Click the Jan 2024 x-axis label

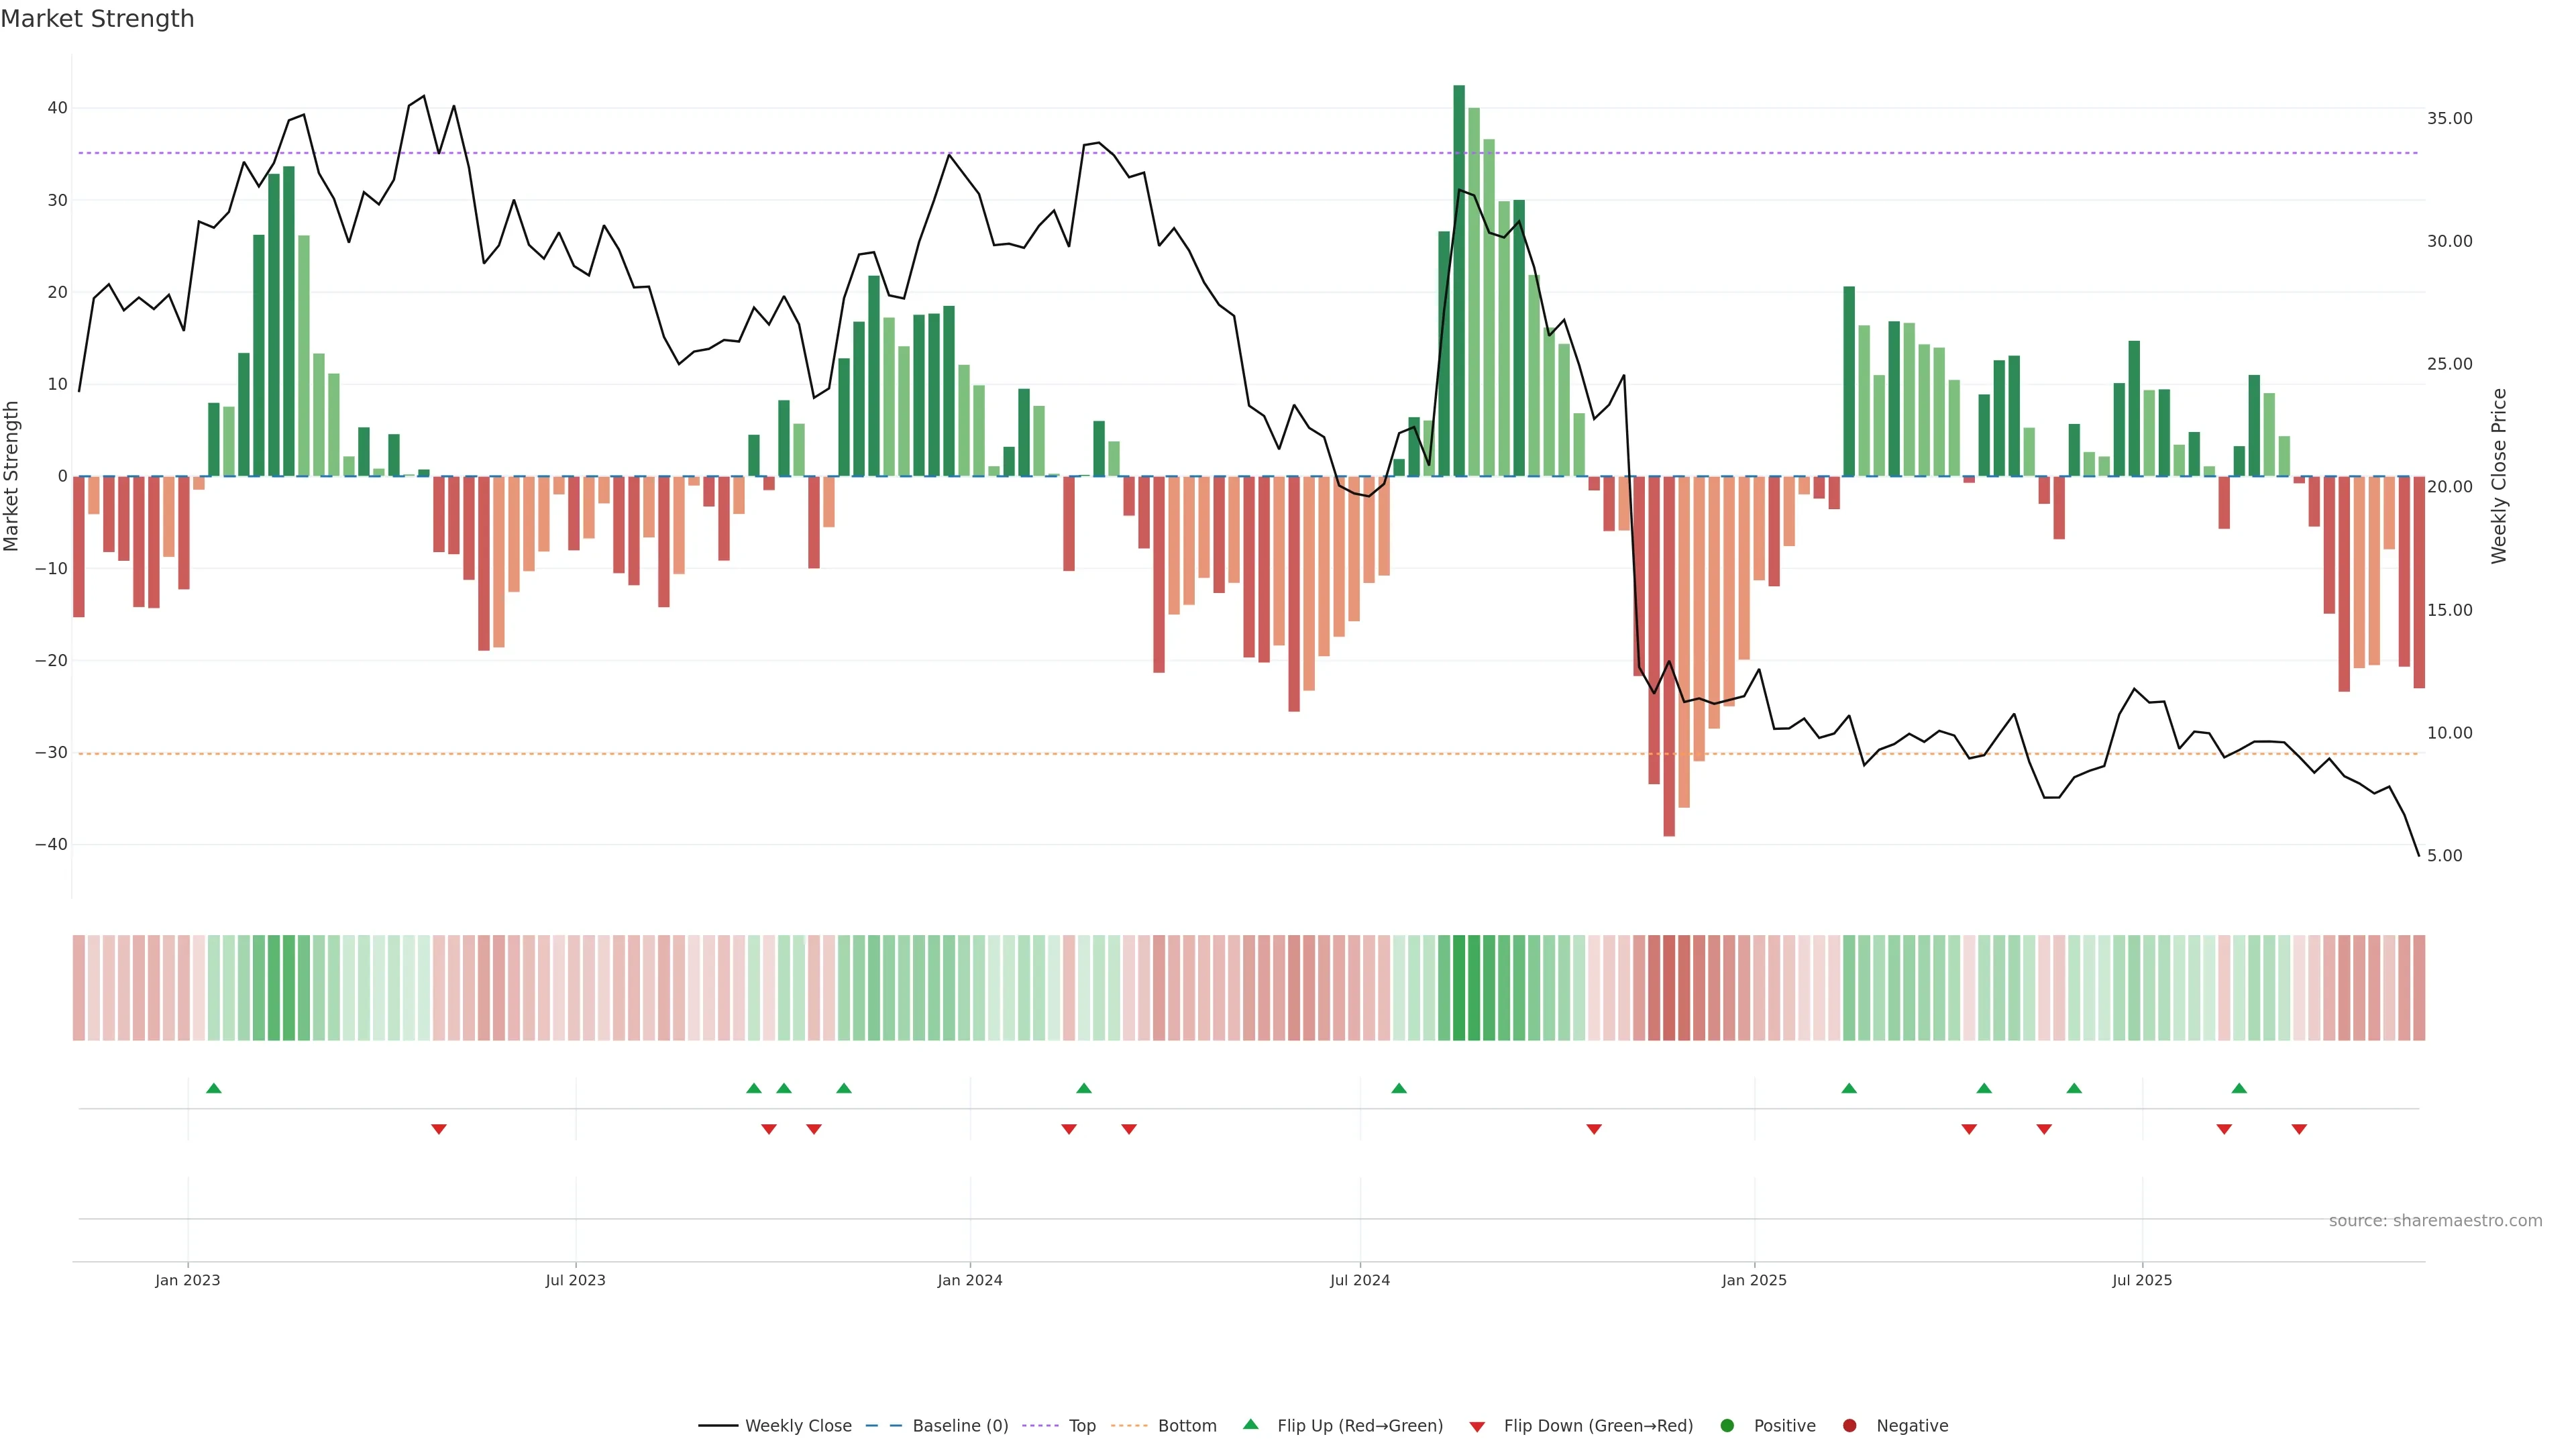pyautogui.click(x=969, y=1280)
